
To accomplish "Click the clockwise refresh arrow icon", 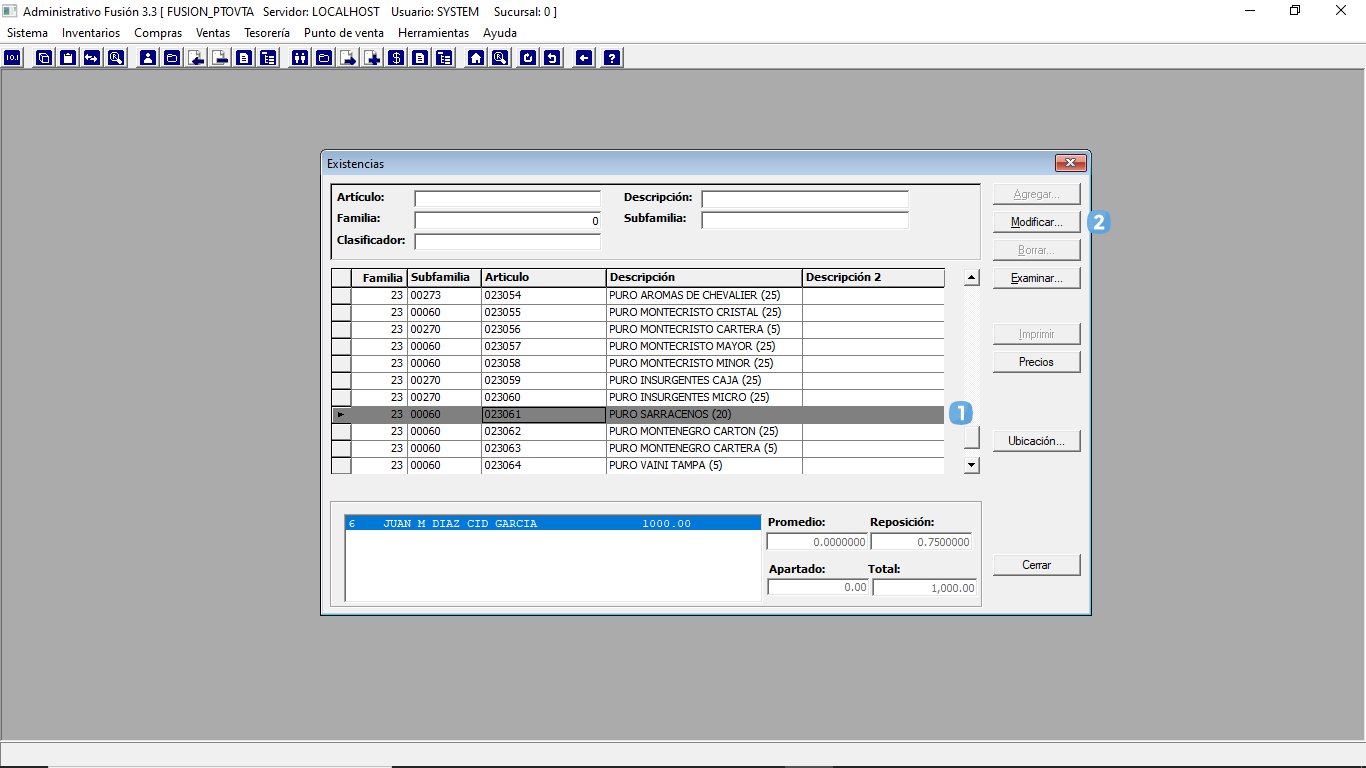I will click(528, 58).
